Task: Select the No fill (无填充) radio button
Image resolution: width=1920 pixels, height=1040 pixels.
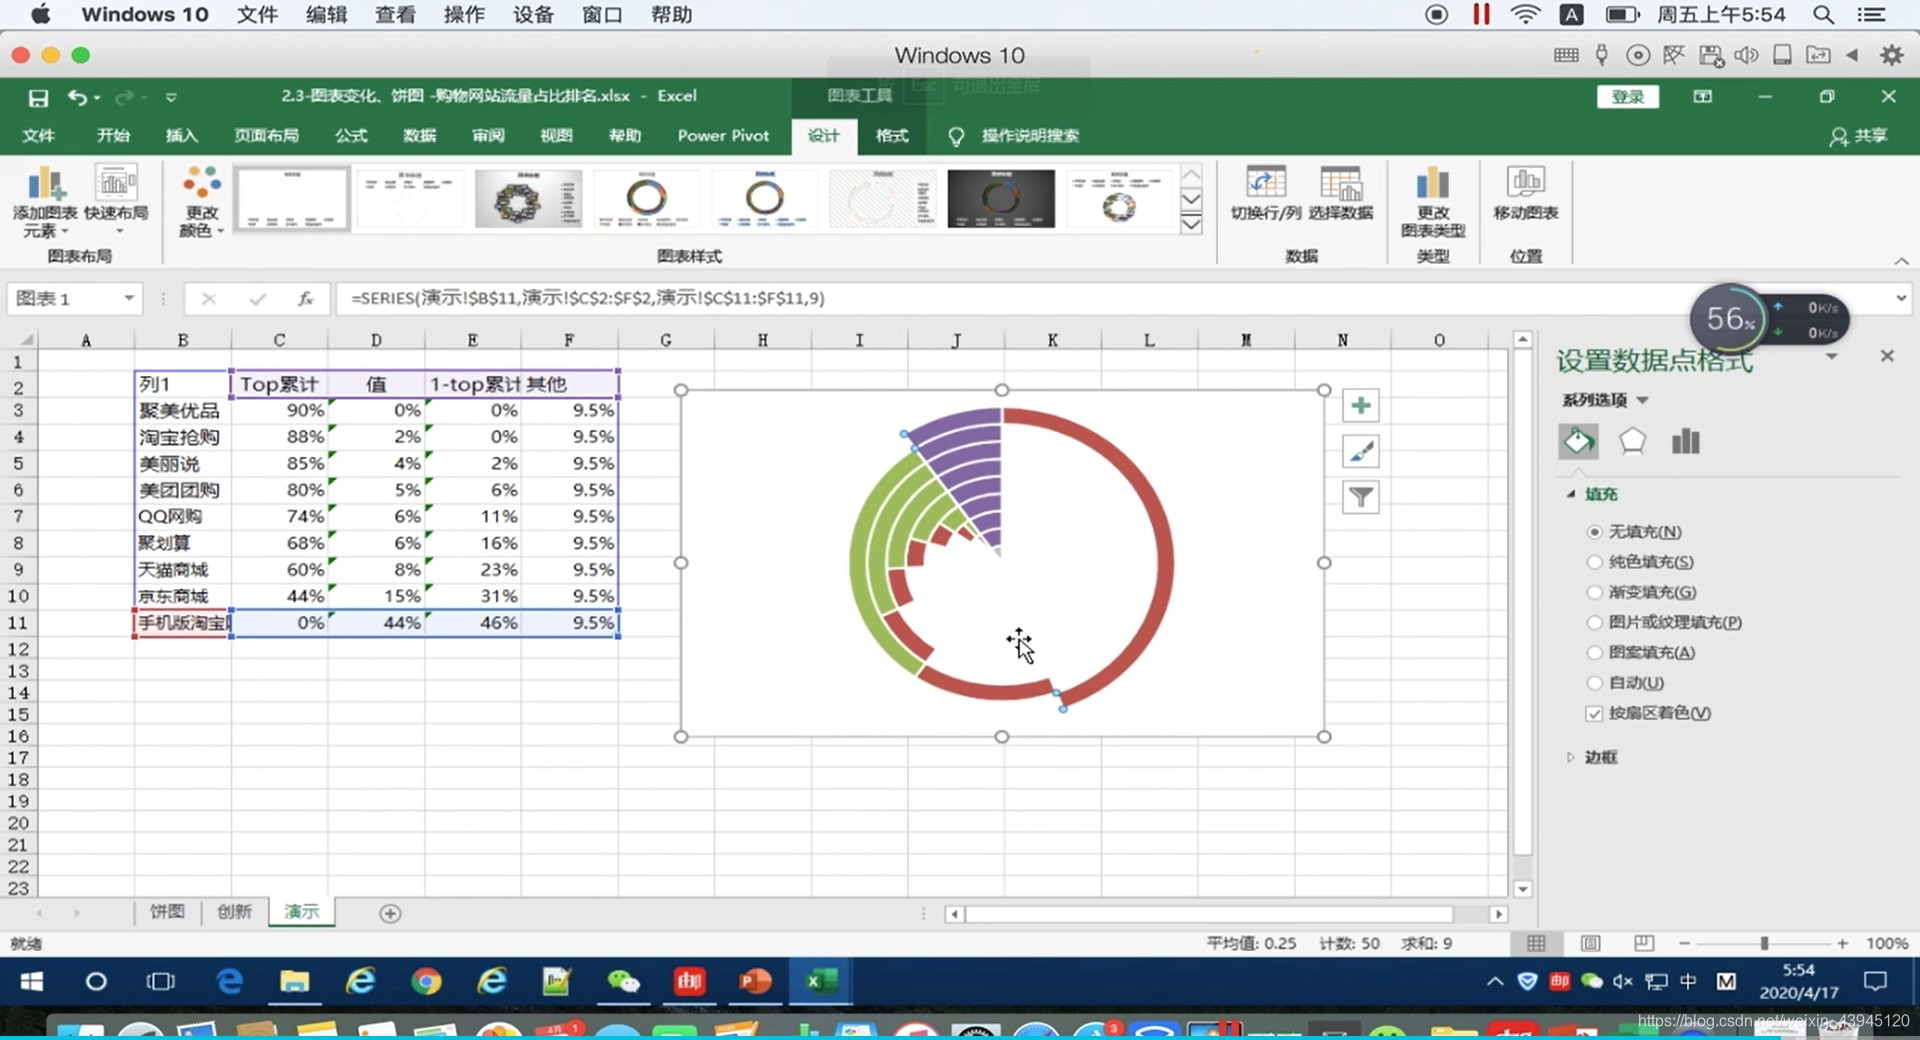Action: point(1594,532)
